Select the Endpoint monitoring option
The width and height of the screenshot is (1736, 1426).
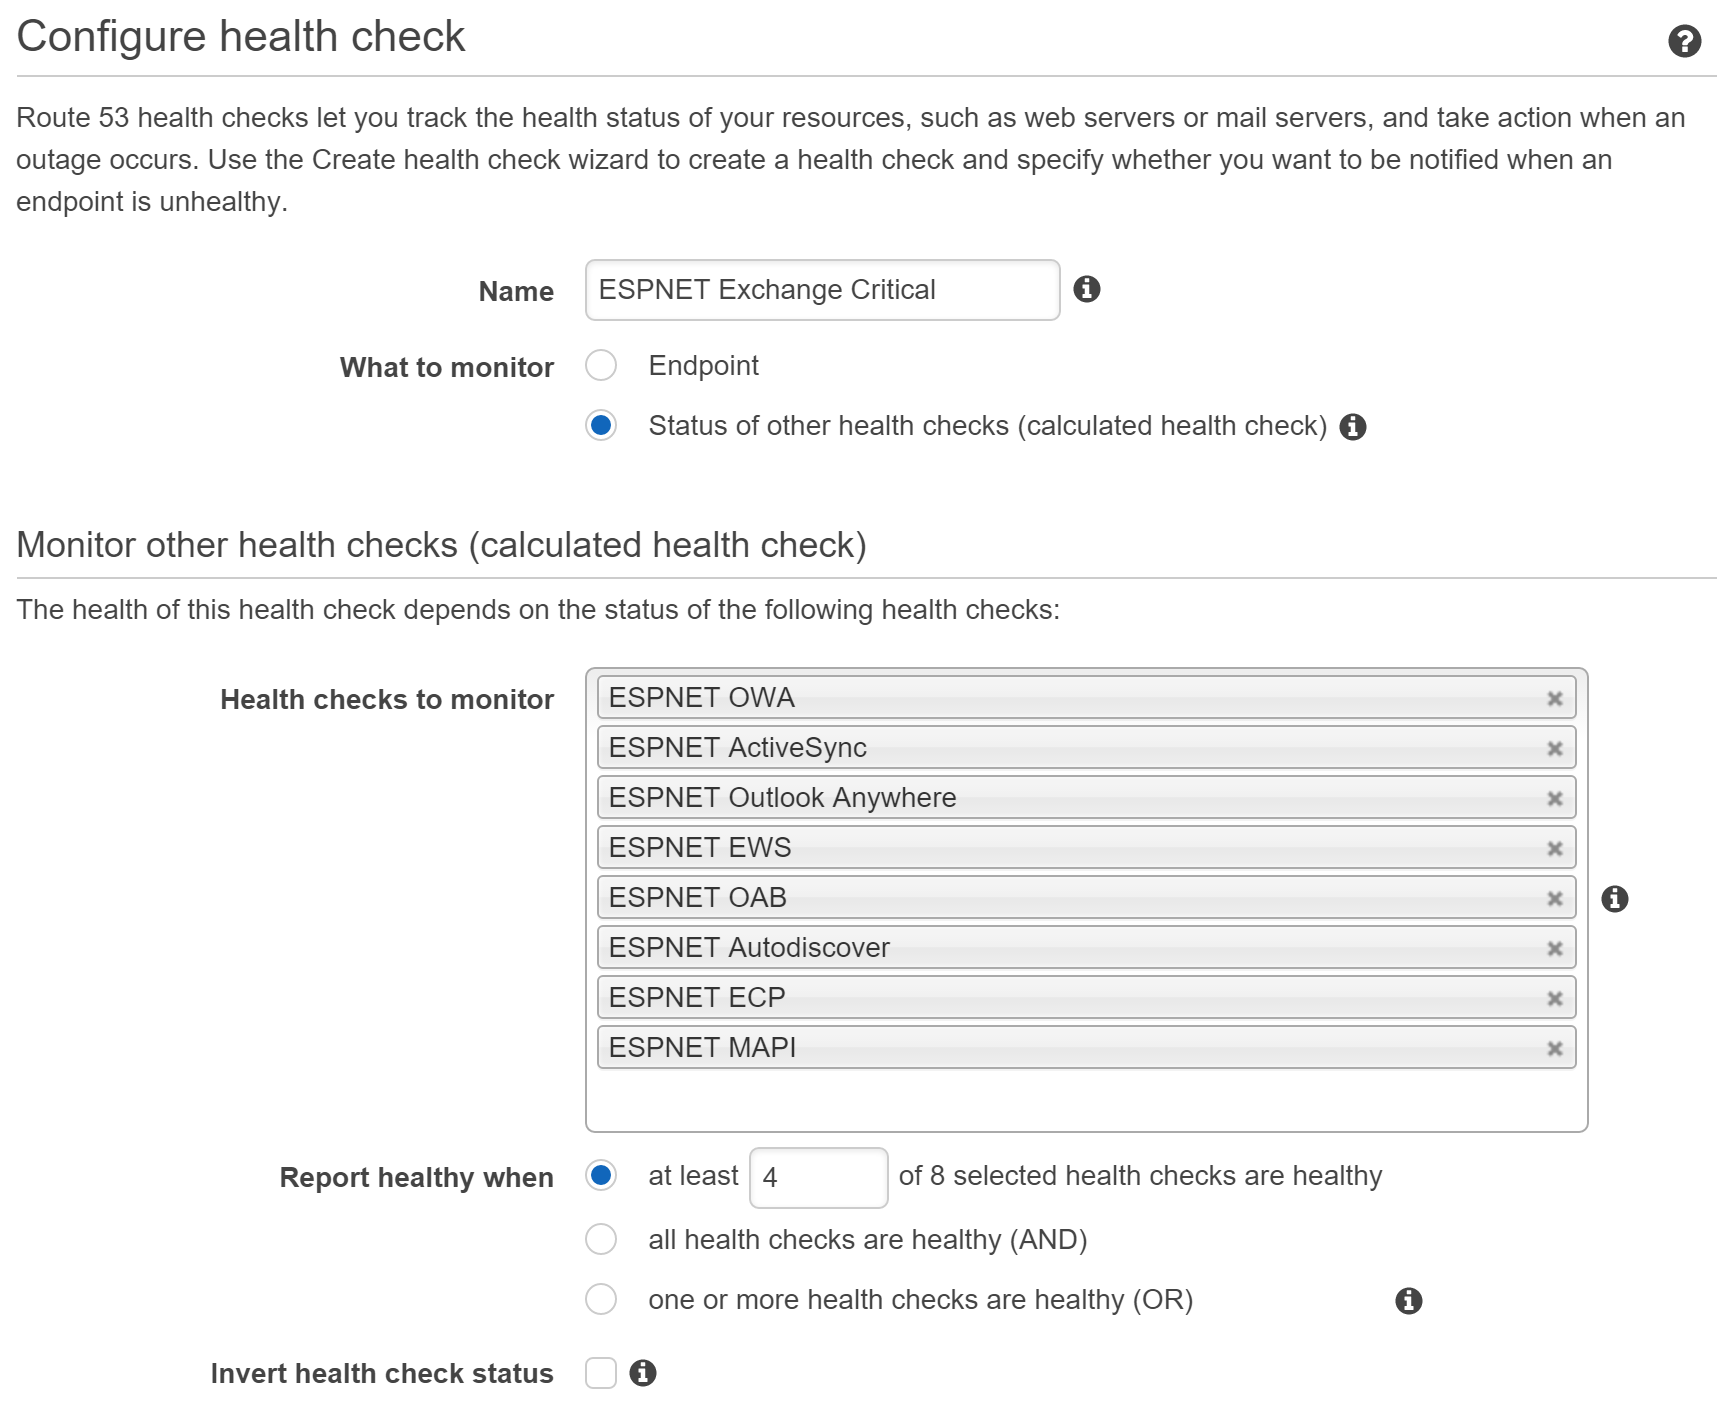[601, 366]
